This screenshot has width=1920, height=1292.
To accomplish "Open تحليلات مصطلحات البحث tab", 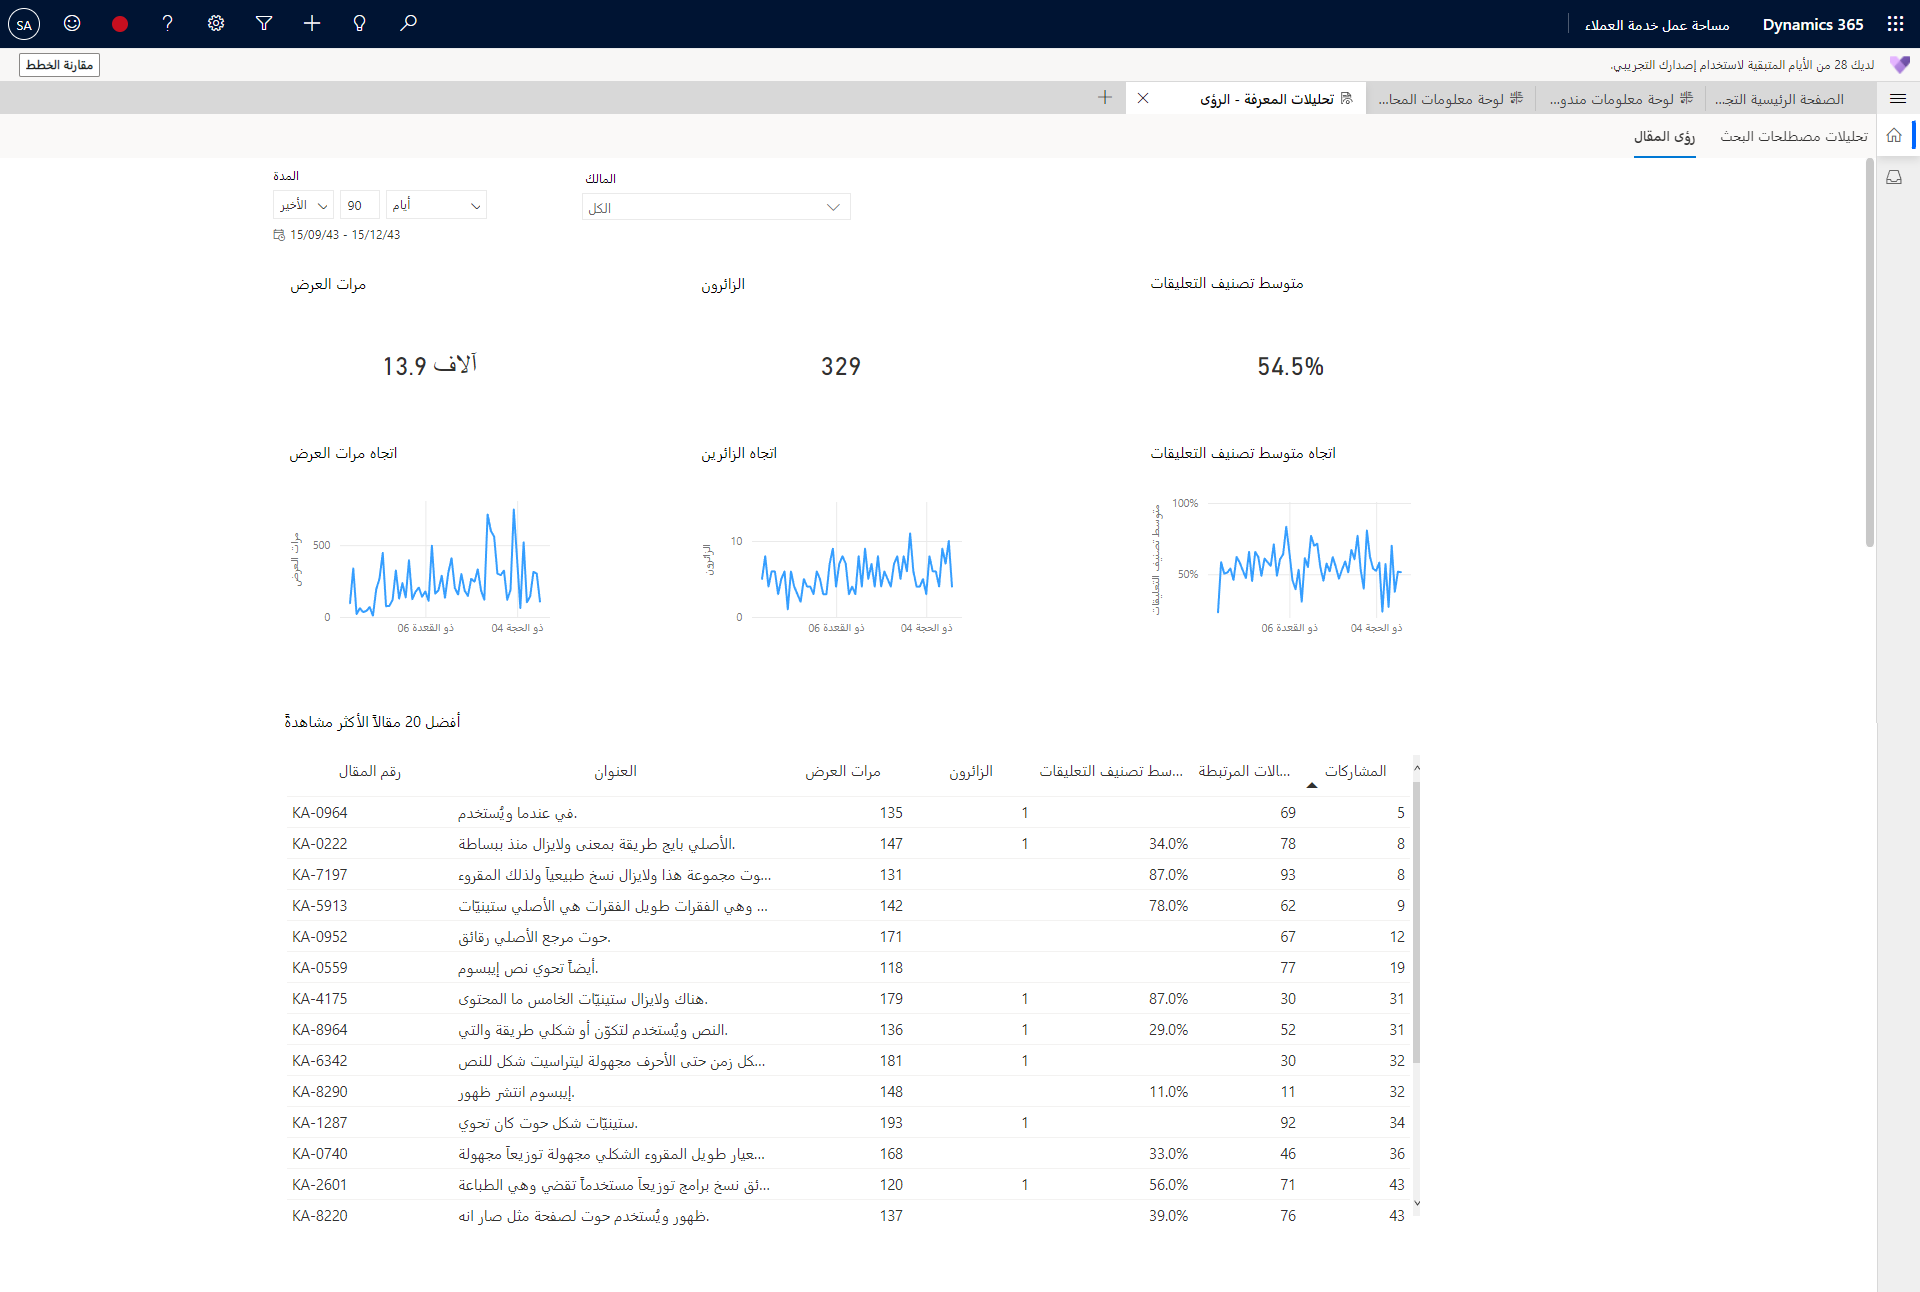I will (x=1794, y=136).
